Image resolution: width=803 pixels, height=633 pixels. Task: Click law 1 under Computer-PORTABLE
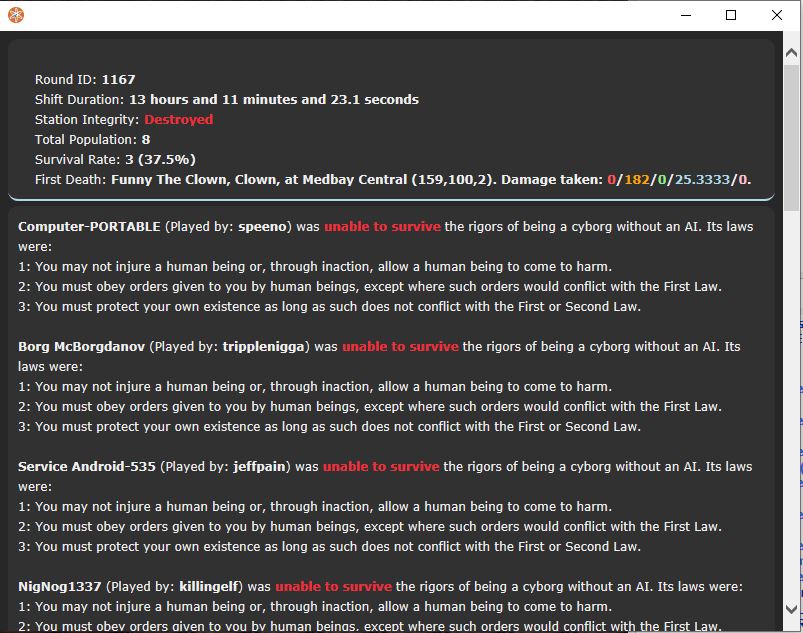click(x=315, y=267)
